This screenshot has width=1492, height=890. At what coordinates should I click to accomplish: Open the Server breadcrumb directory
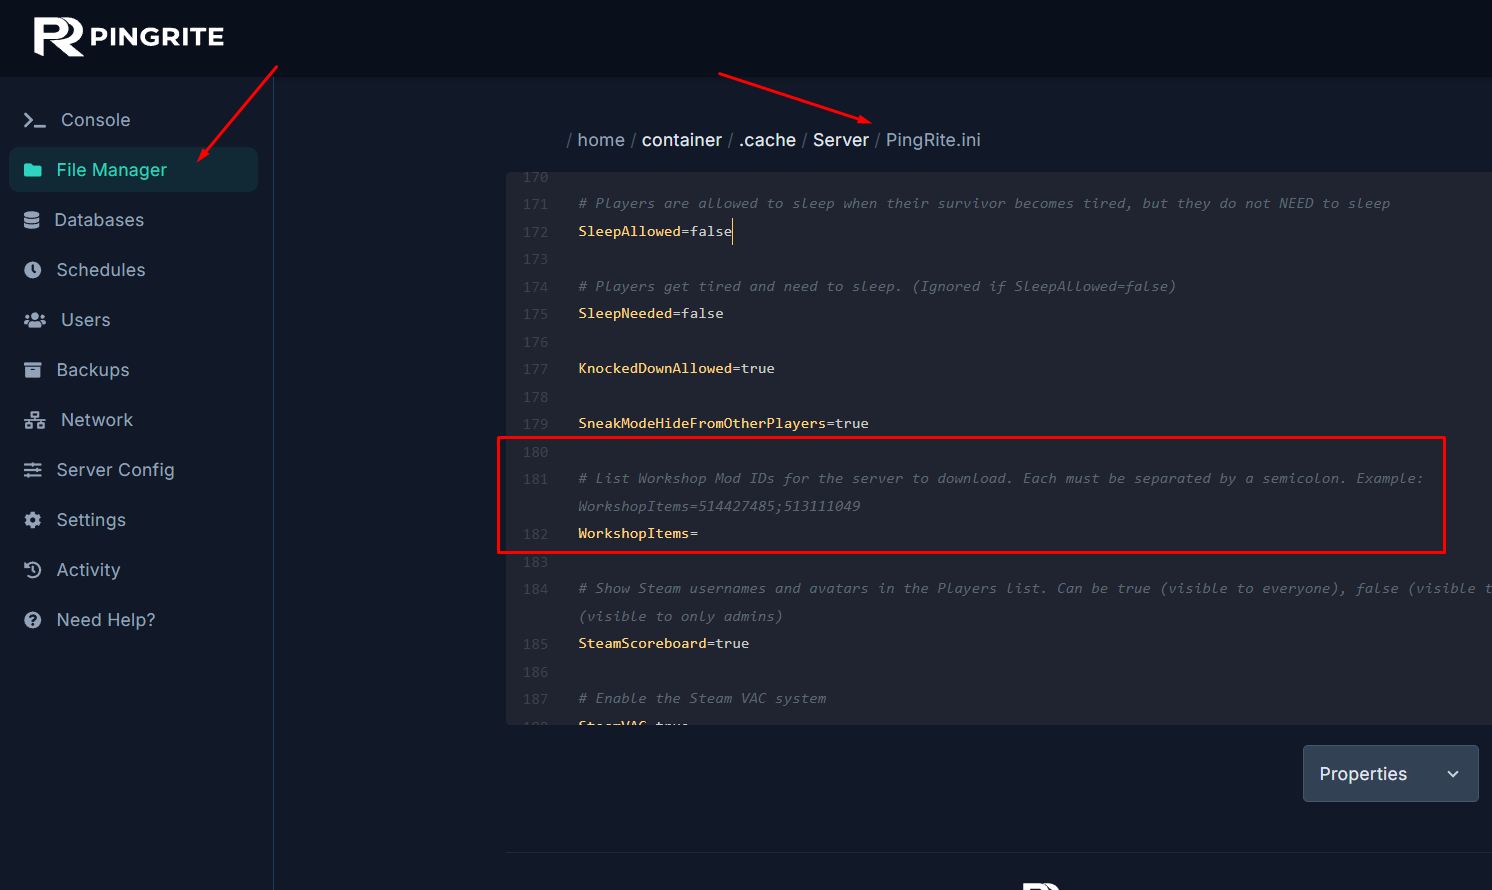point(840,140)
